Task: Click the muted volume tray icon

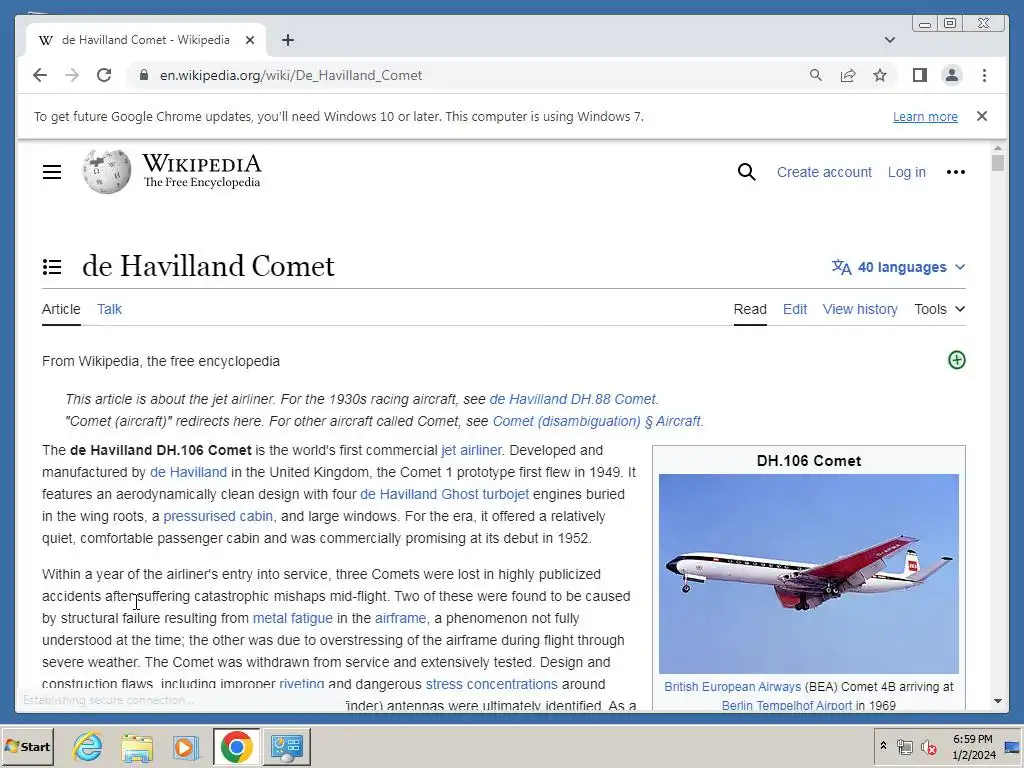Action: 928,746
